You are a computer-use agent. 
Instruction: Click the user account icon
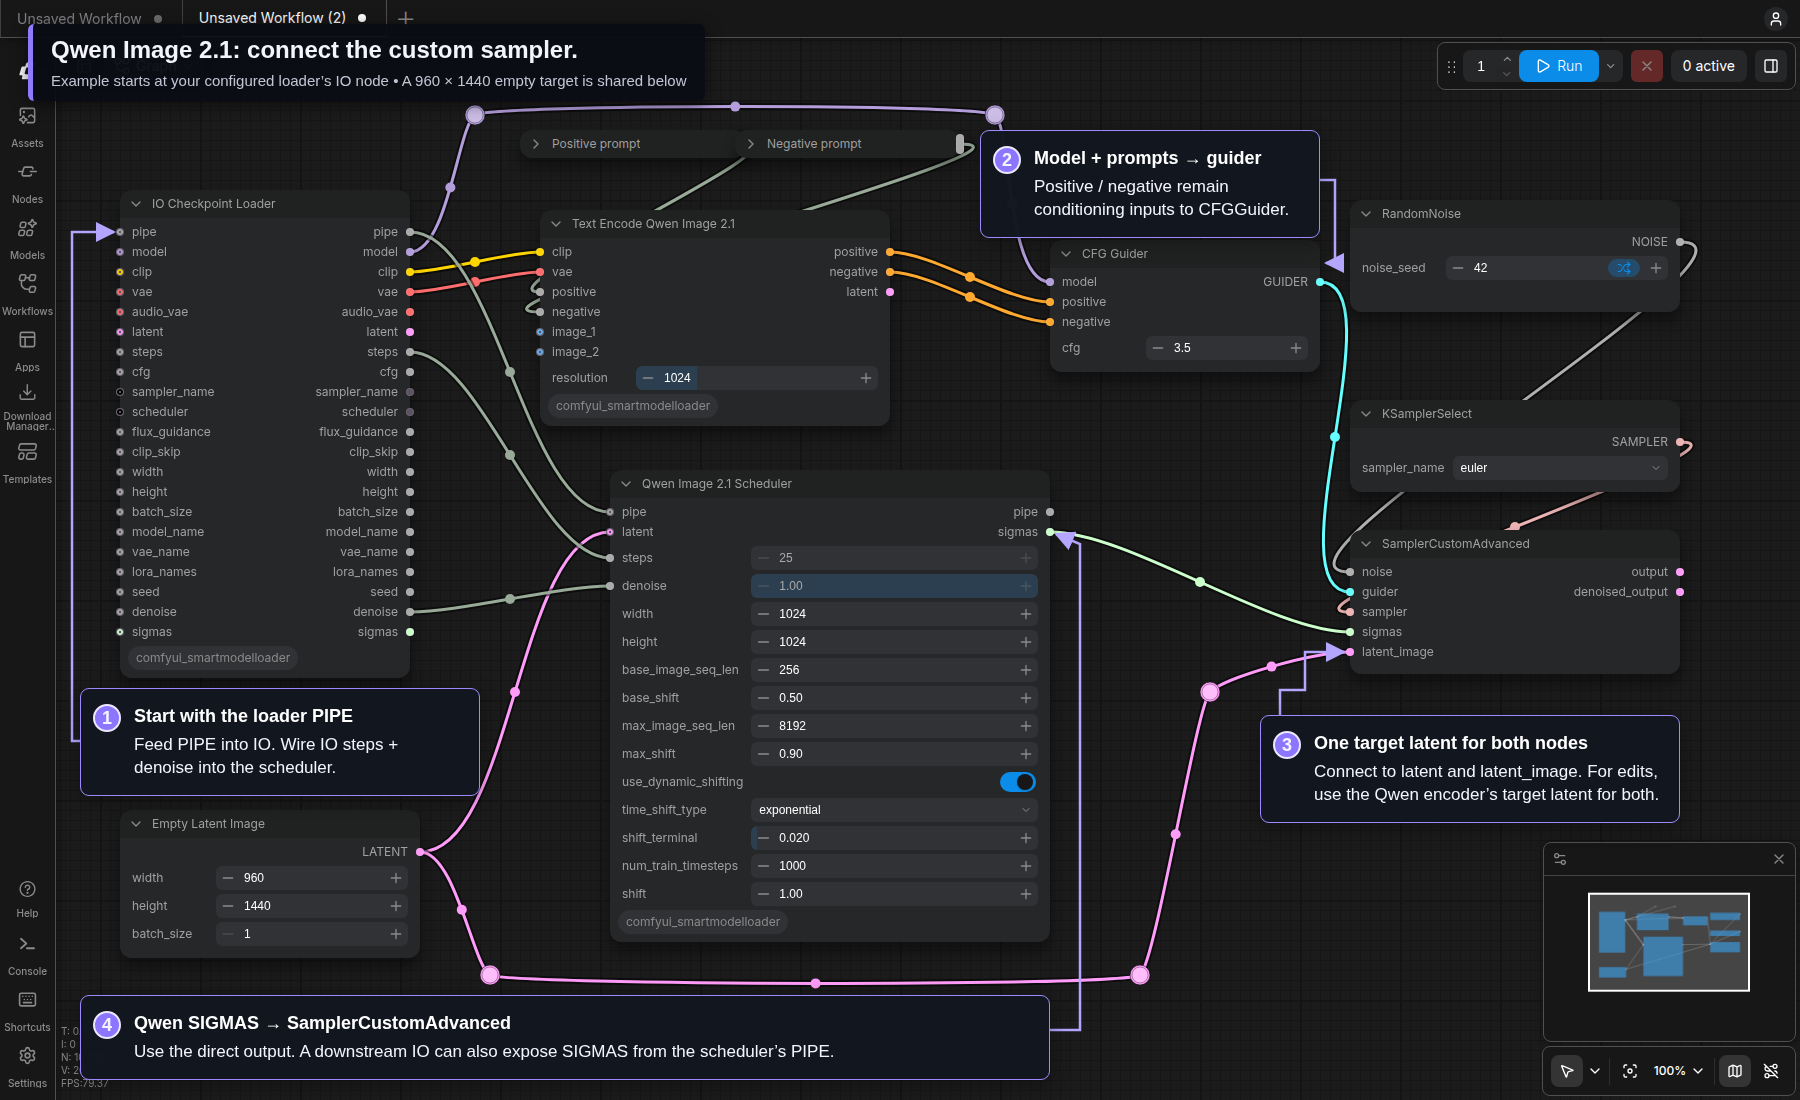coord(1775,19)
